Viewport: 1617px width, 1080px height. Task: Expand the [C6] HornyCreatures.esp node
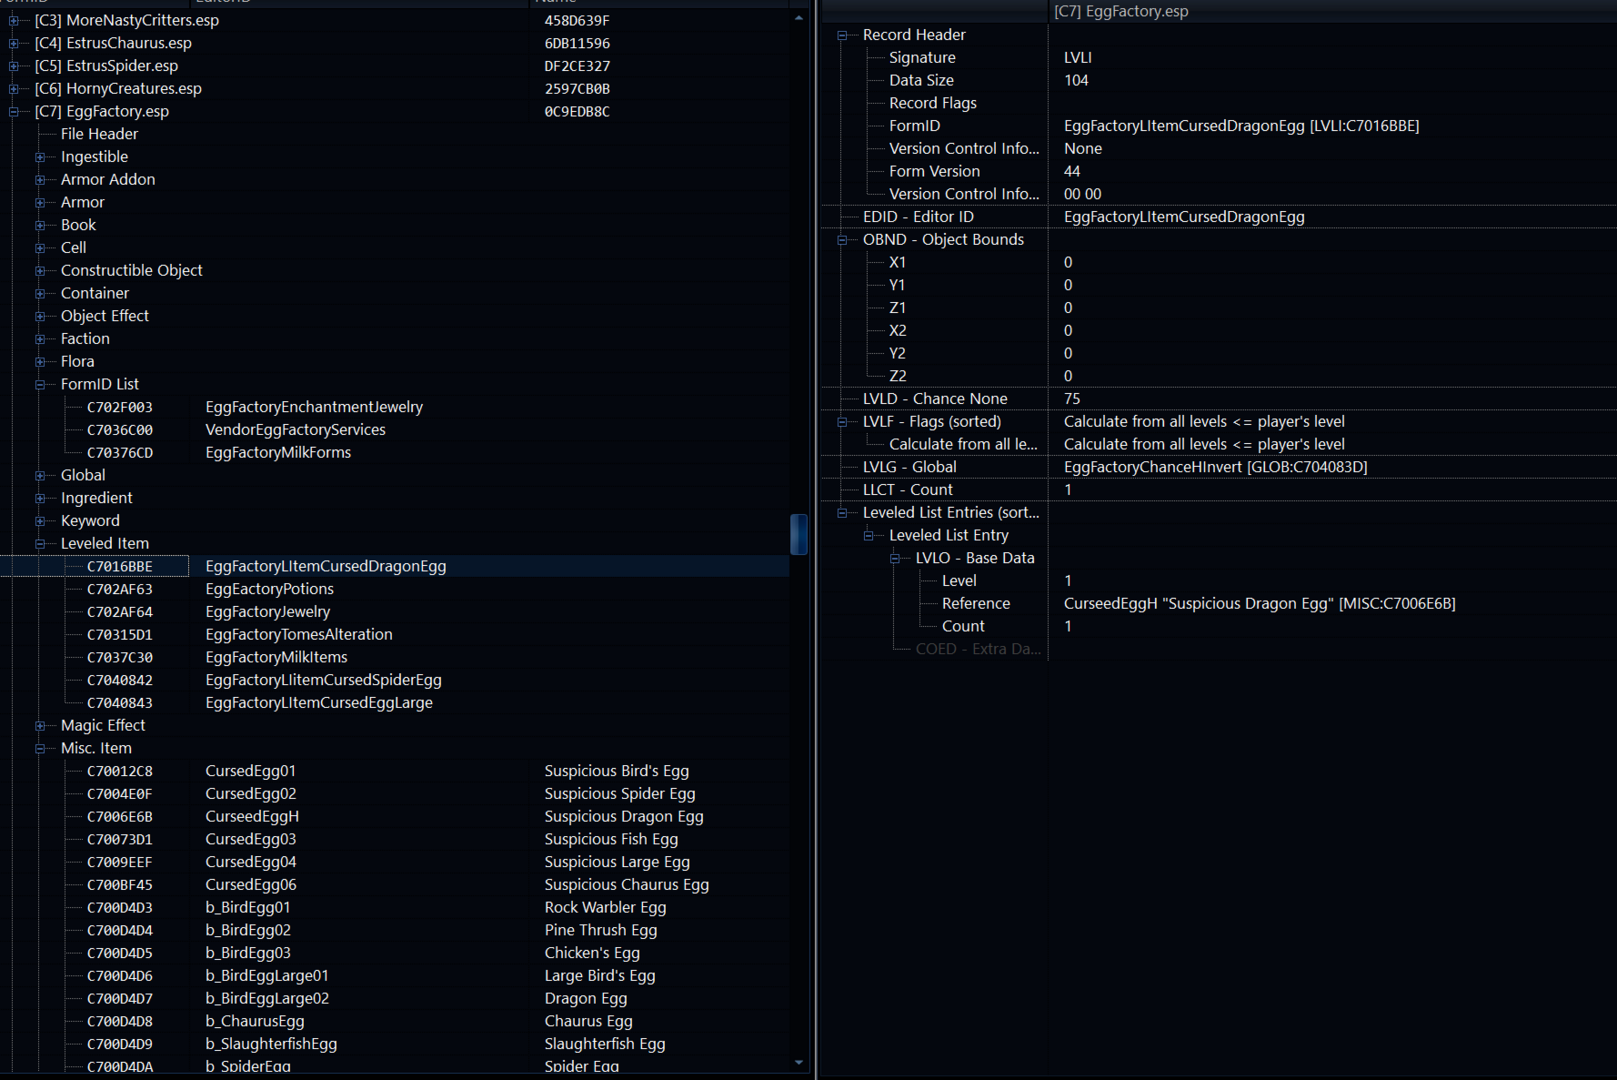coord(14,89)
